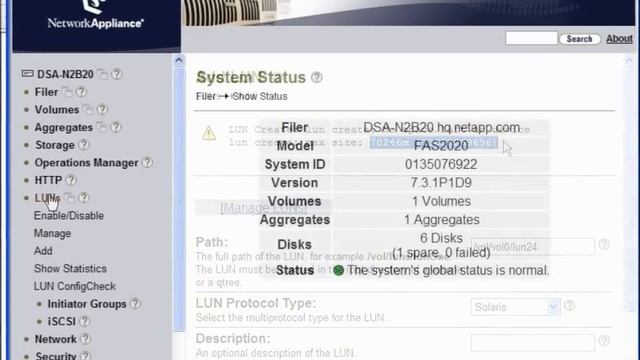Click the DSA-N2B20 filer device icon

(x=27, y=74)
